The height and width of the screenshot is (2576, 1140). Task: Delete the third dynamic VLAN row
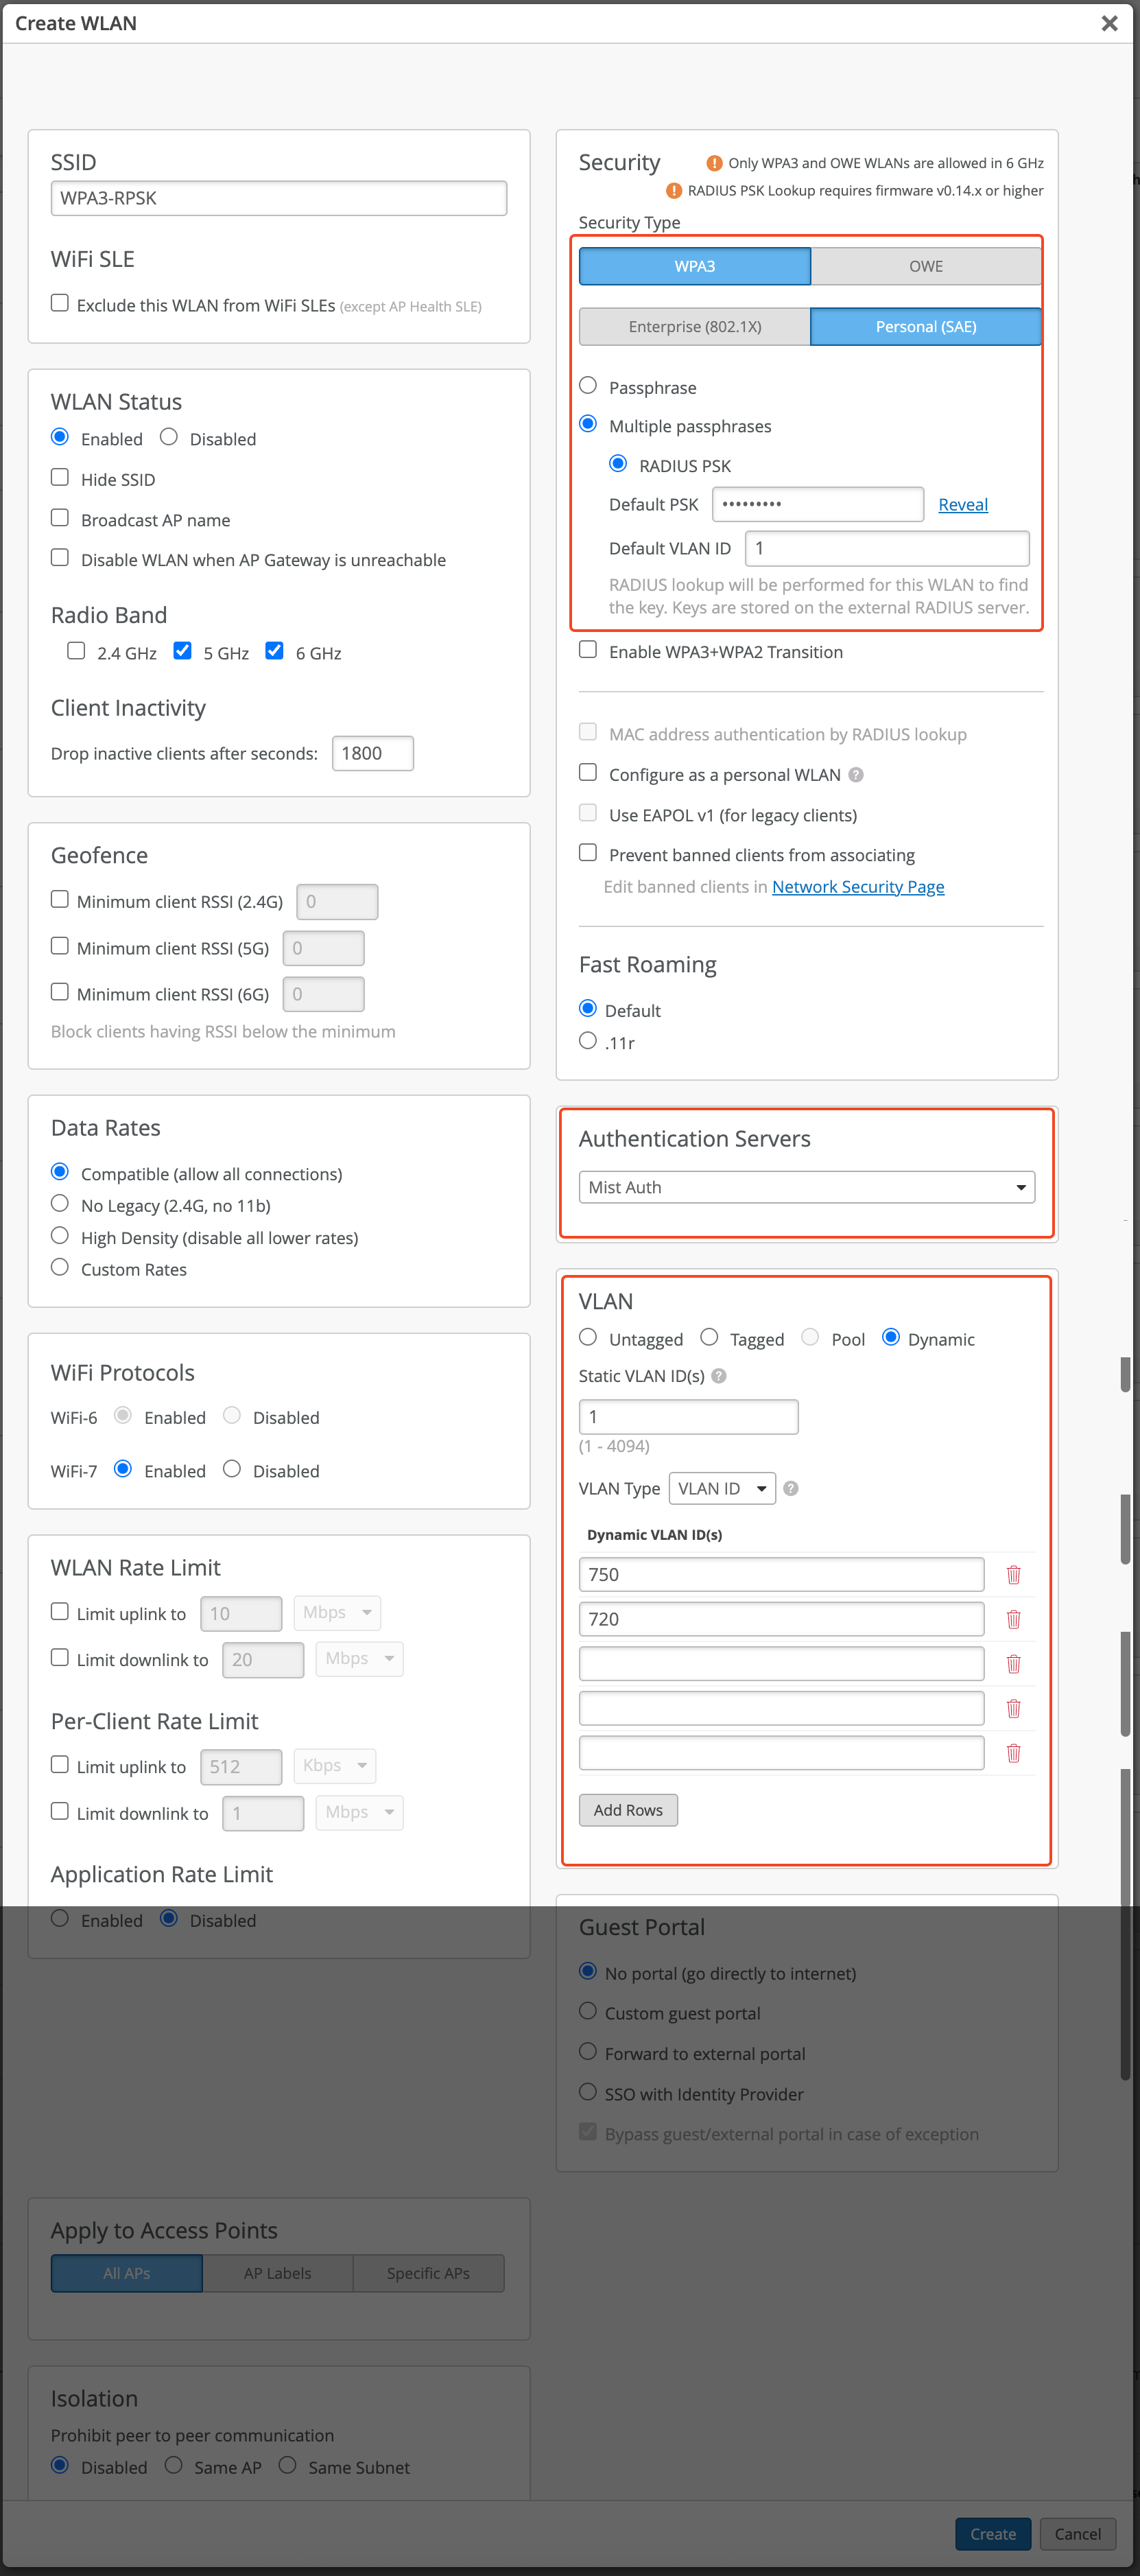click(1013, 1664)
